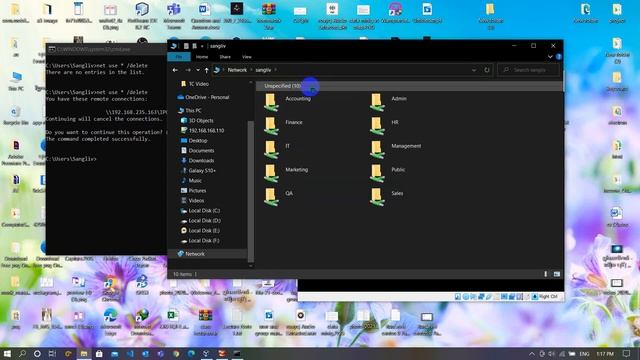
Task: Switch to the Home ribbon tab
Action: 202,57
